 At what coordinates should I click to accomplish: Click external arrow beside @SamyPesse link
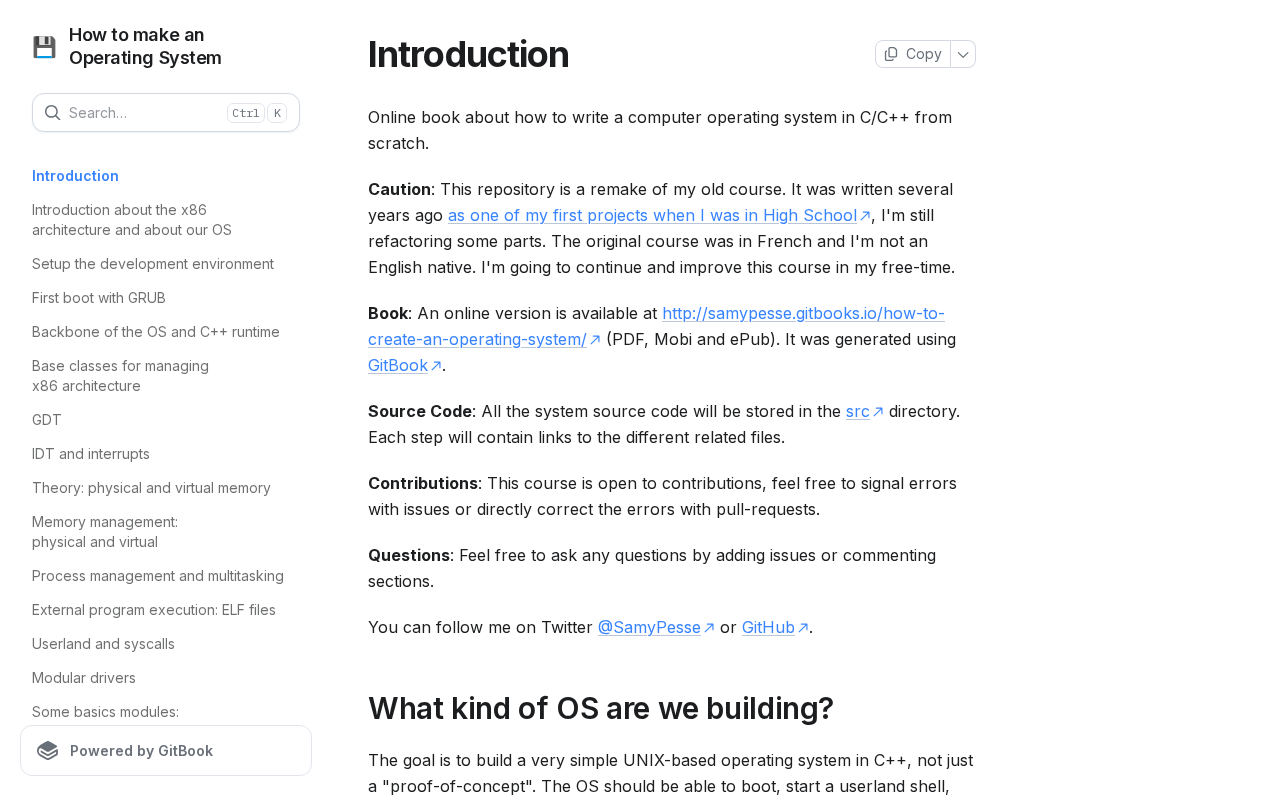pyautogui.click(x=709, y=628)
